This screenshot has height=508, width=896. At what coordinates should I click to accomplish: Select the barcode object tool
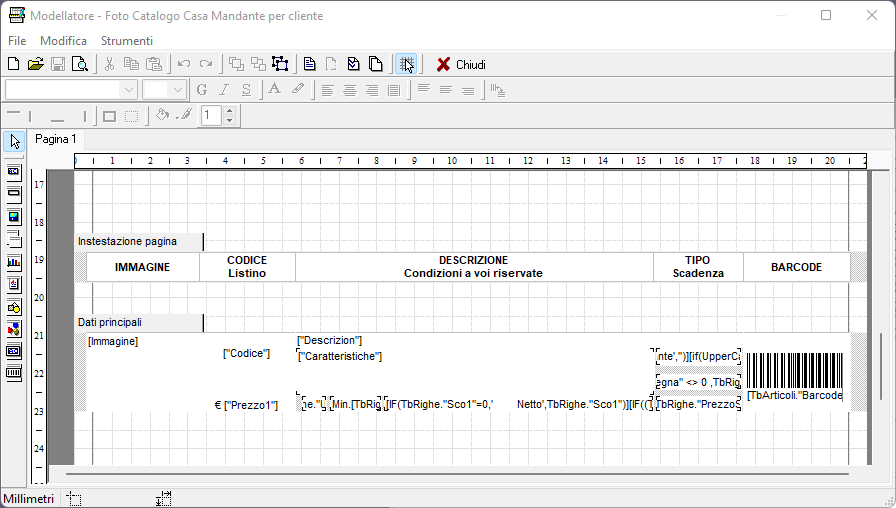14,373
